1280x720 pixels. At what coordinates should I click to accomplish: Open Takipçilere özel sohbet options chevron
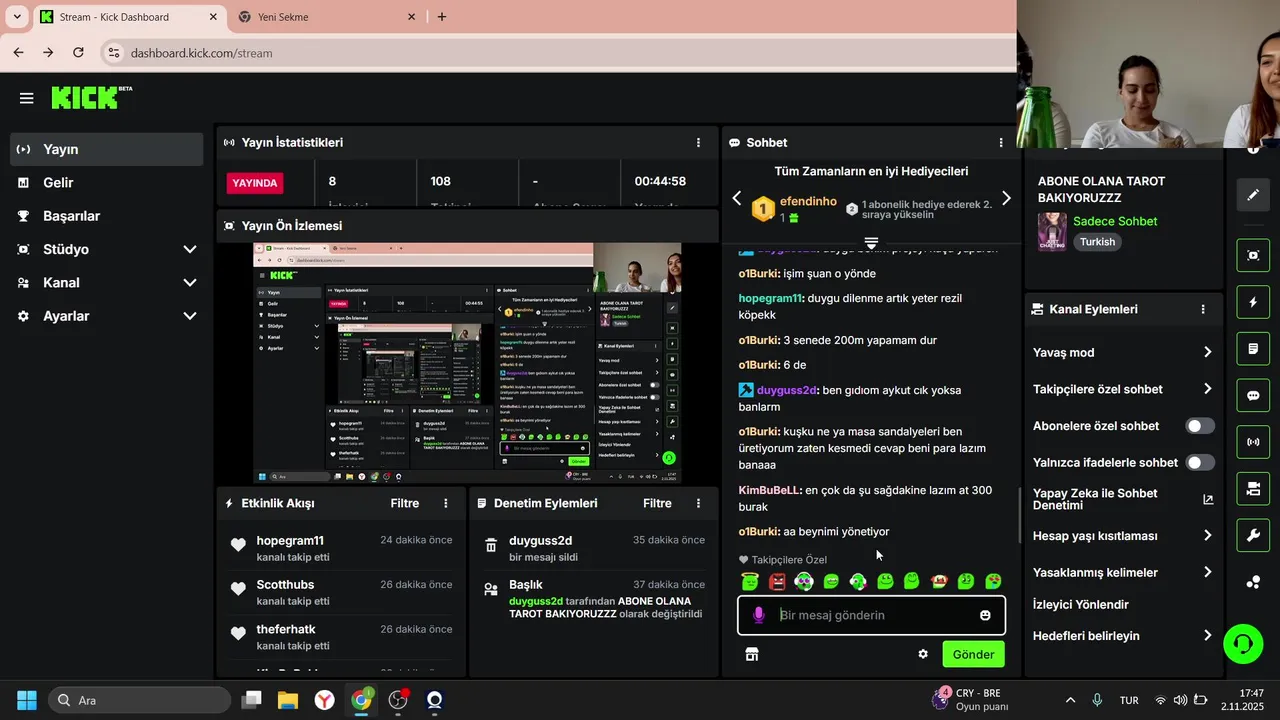point(1207,389)
